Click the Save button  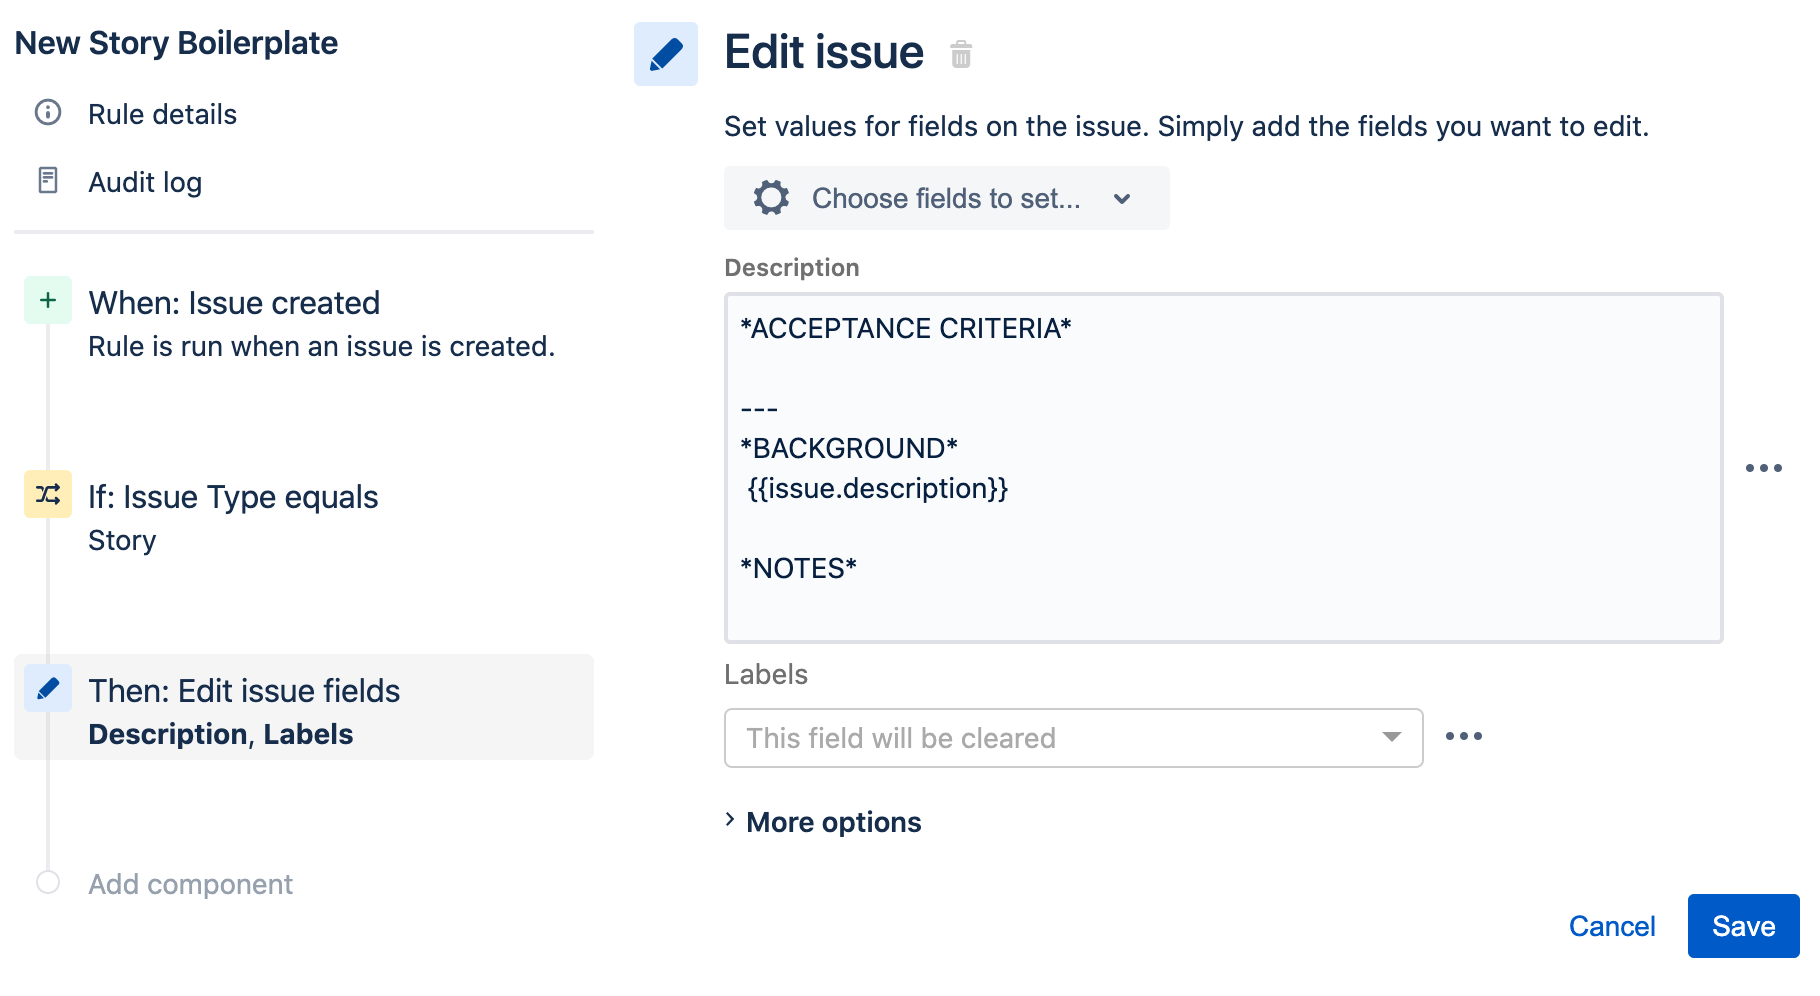(x=1743, y=926)
